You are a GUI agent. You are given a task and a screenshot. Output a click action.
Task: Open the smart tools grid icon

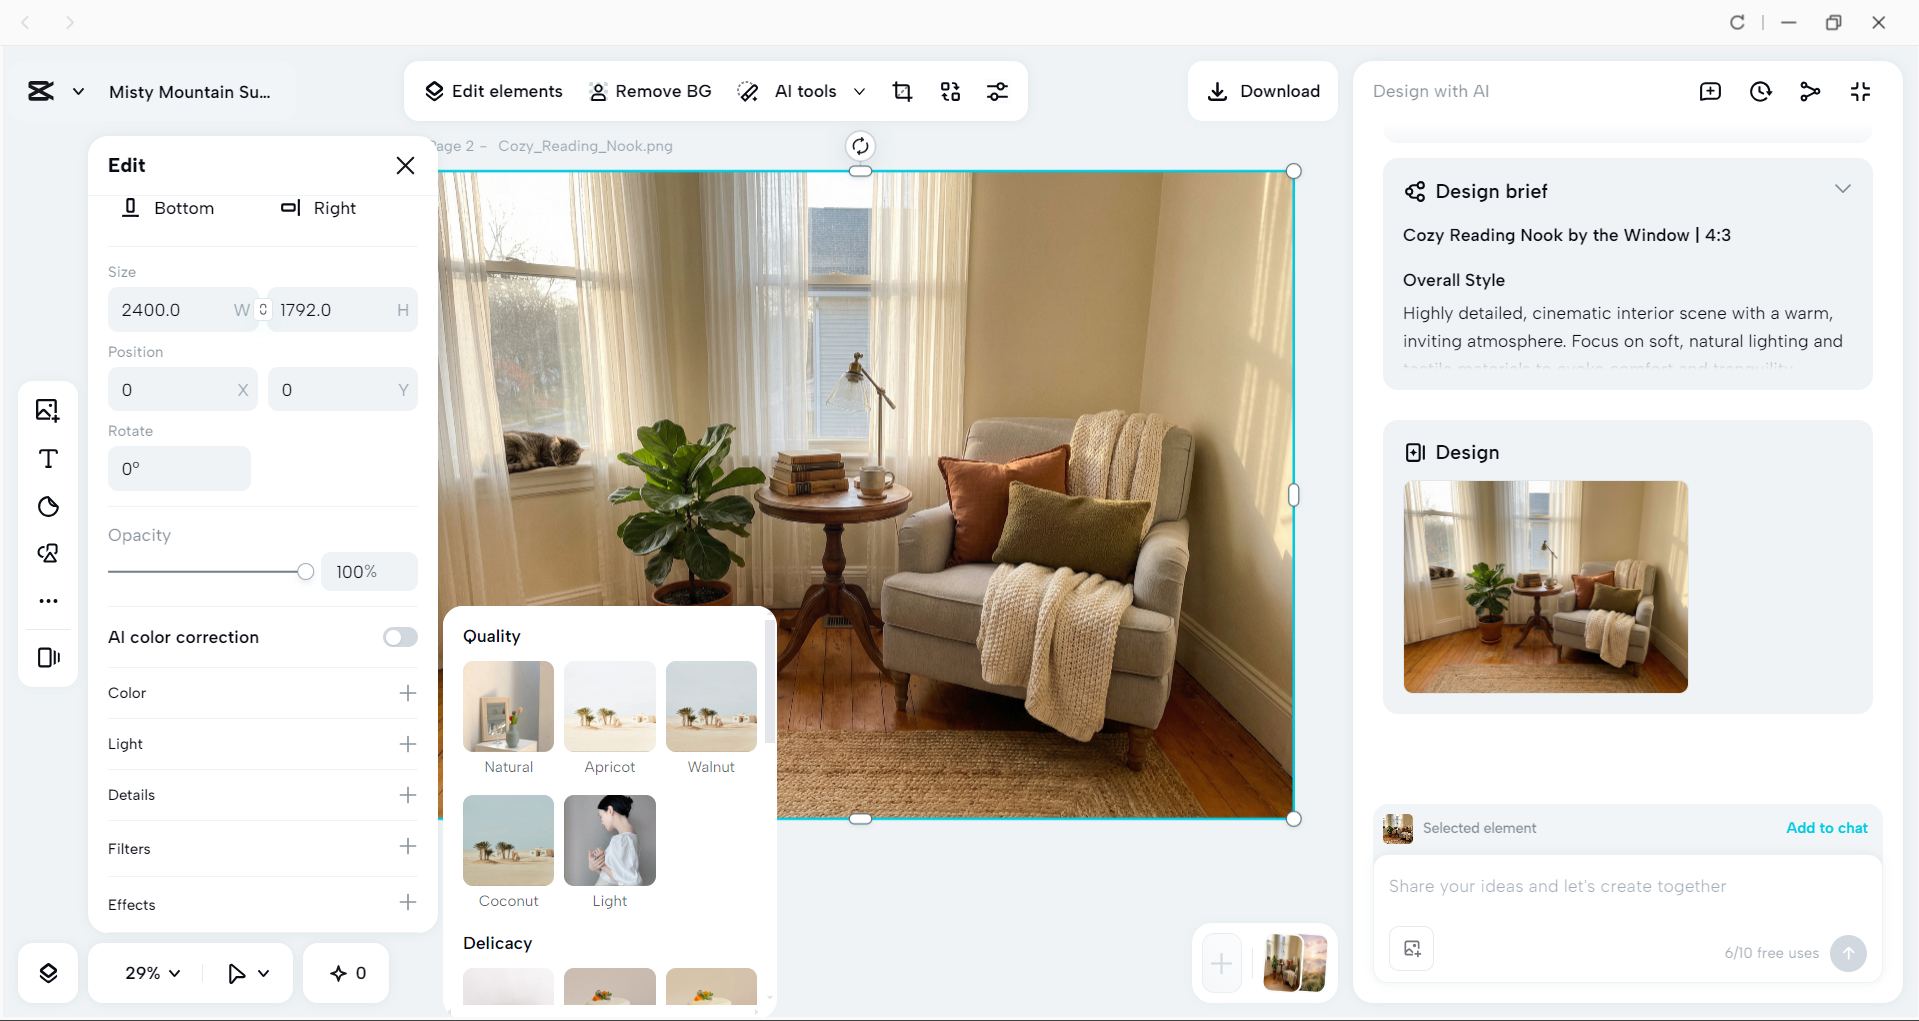pos(950,92)
